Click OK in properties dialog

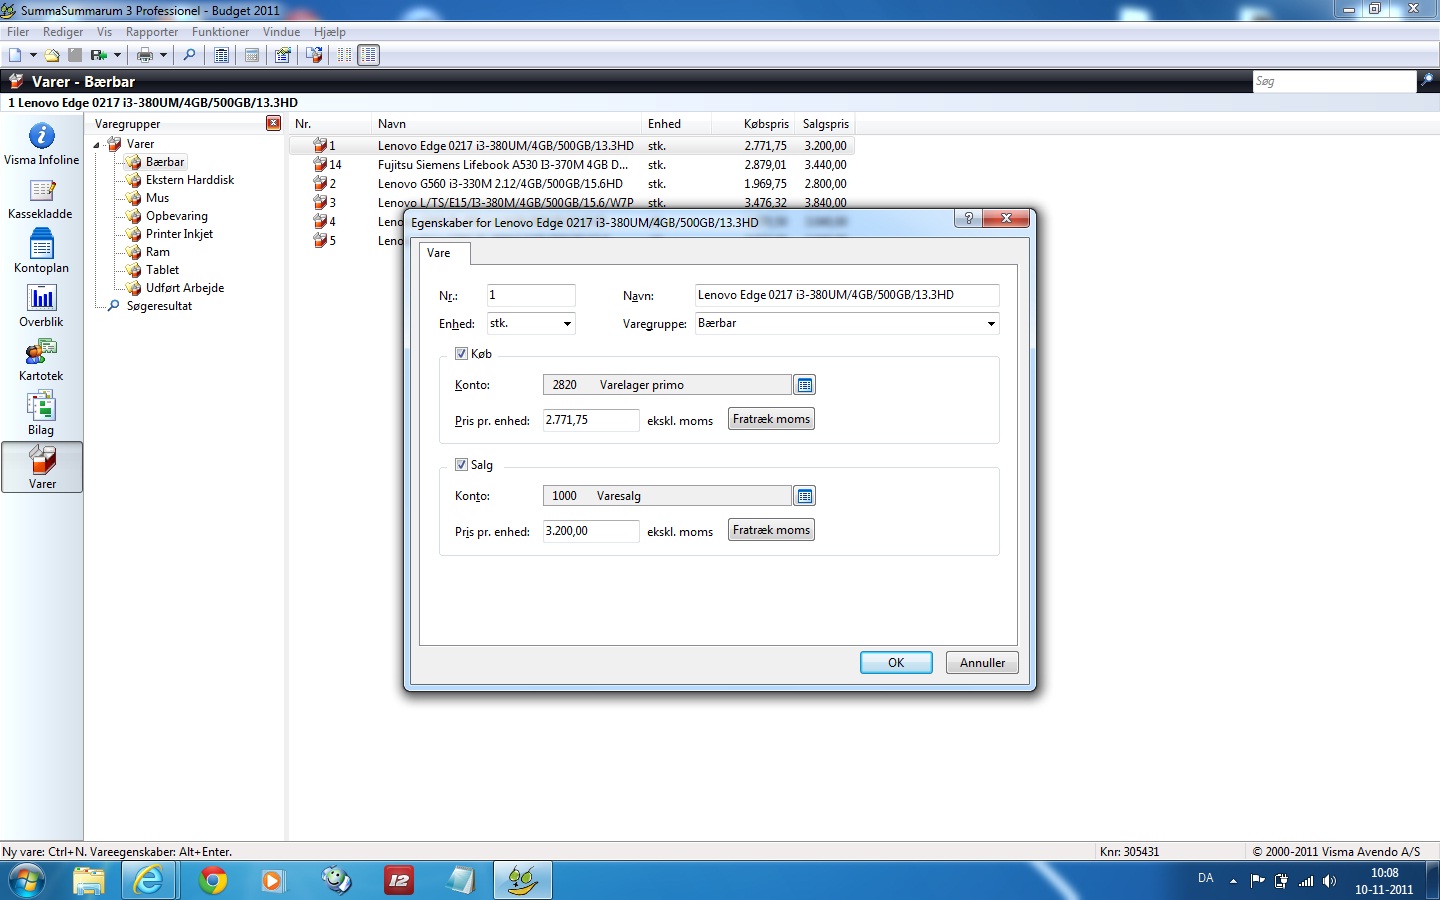pos(896,663)
